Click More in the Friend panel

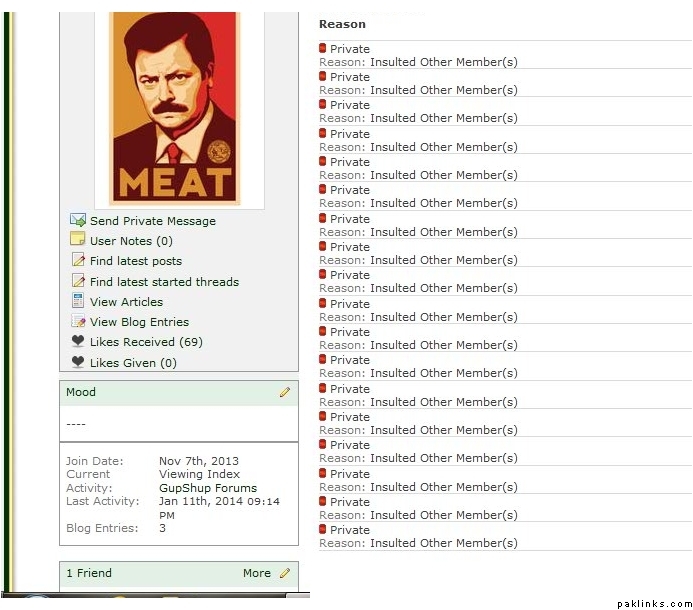coord(256,573)
